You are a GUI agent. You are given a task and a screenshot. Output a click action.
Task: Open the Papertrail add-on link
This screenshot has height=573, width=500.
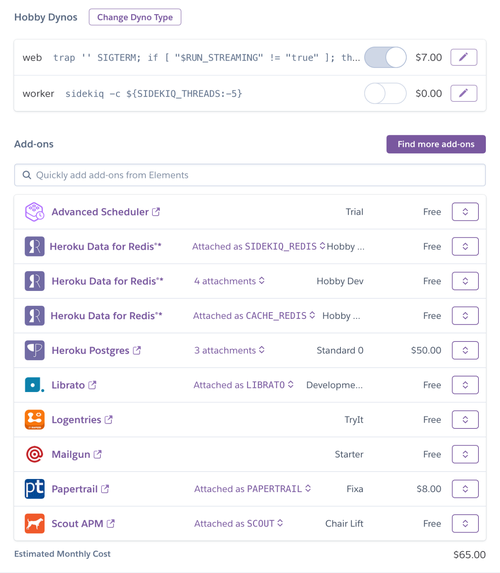coord(75,489)
